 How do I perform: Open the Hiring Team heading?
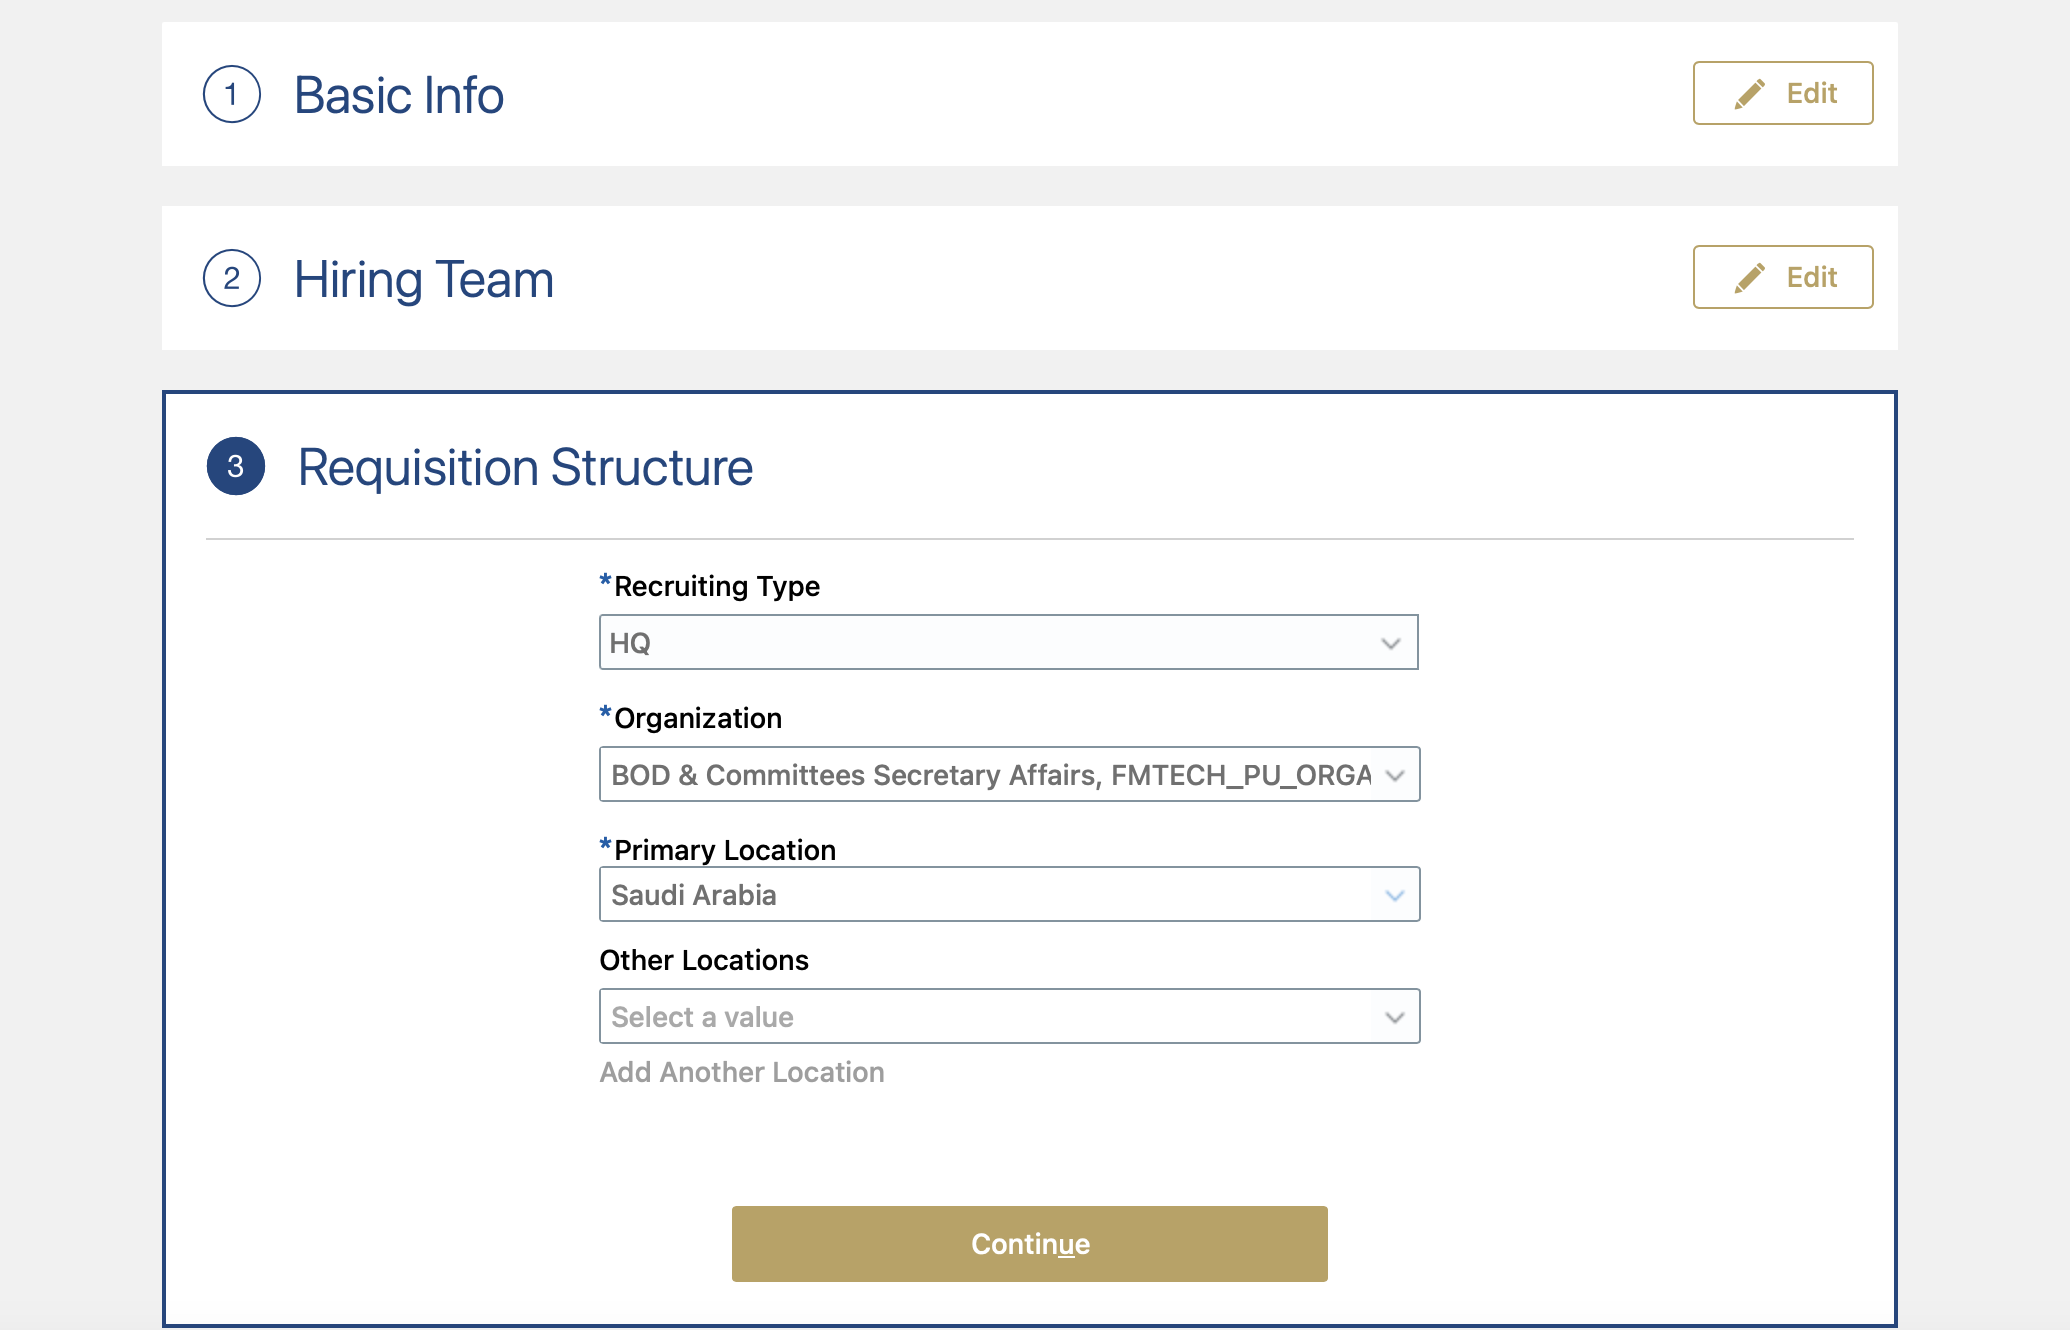click(424, 279)
